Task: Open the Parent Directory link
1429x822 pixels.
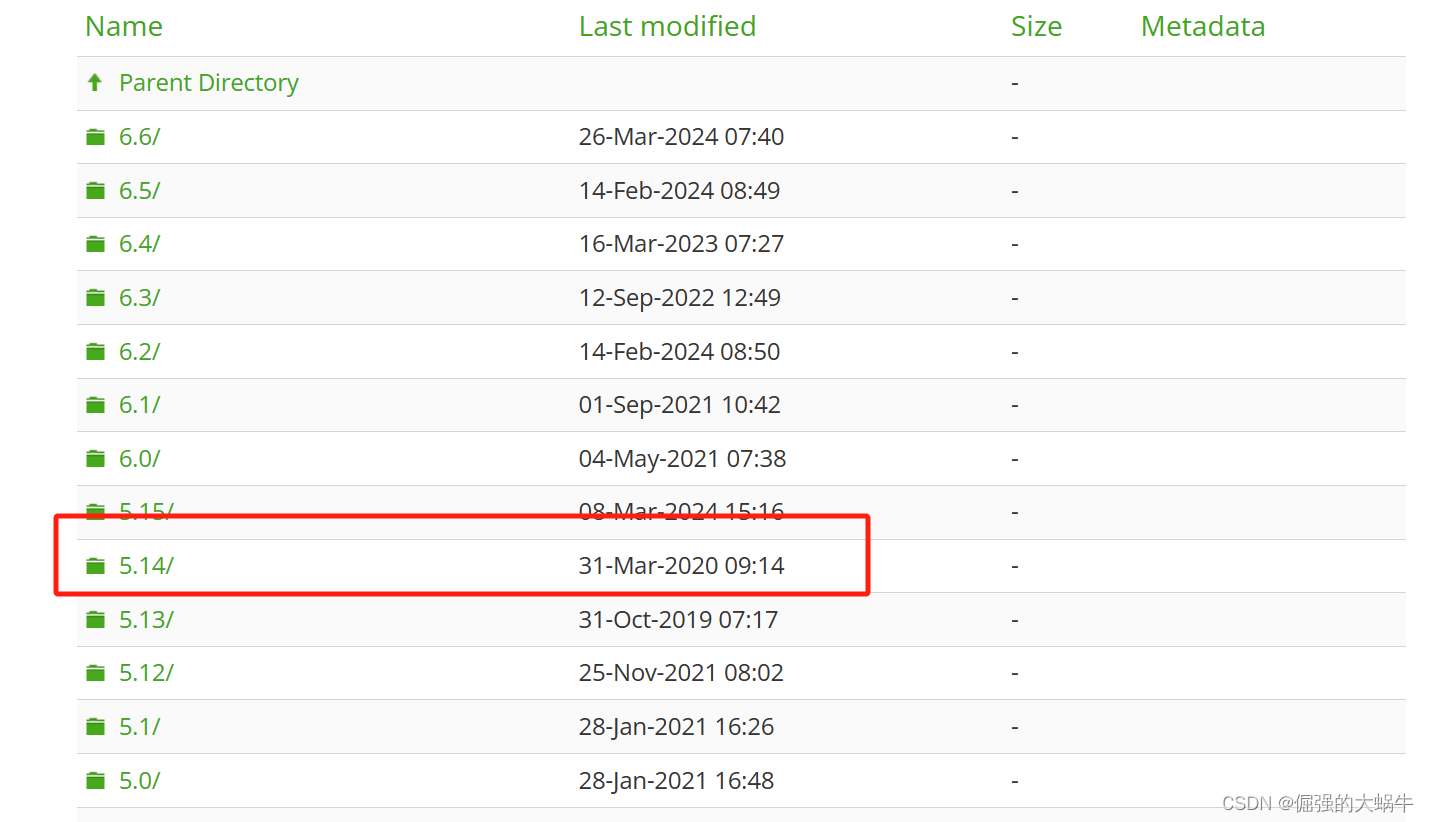Action: click(208, 83)
